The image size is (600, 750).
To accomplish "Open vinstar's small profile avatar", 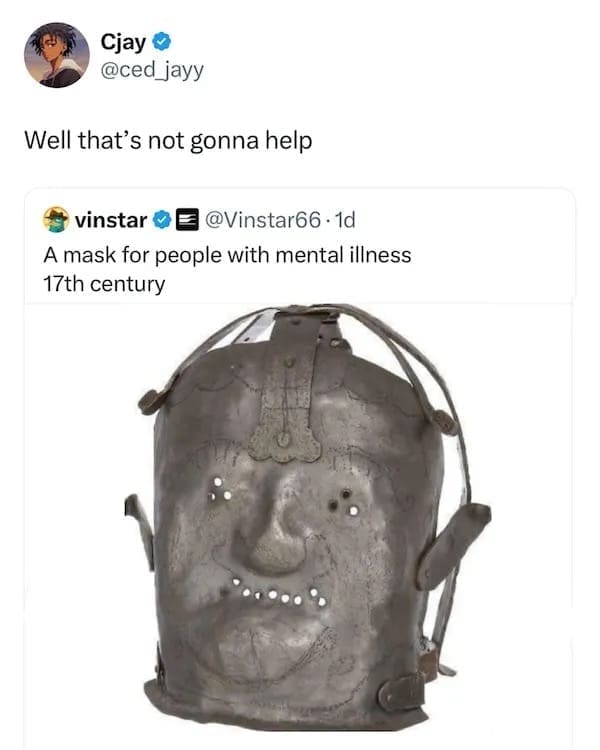I will [x=56, y=220].
